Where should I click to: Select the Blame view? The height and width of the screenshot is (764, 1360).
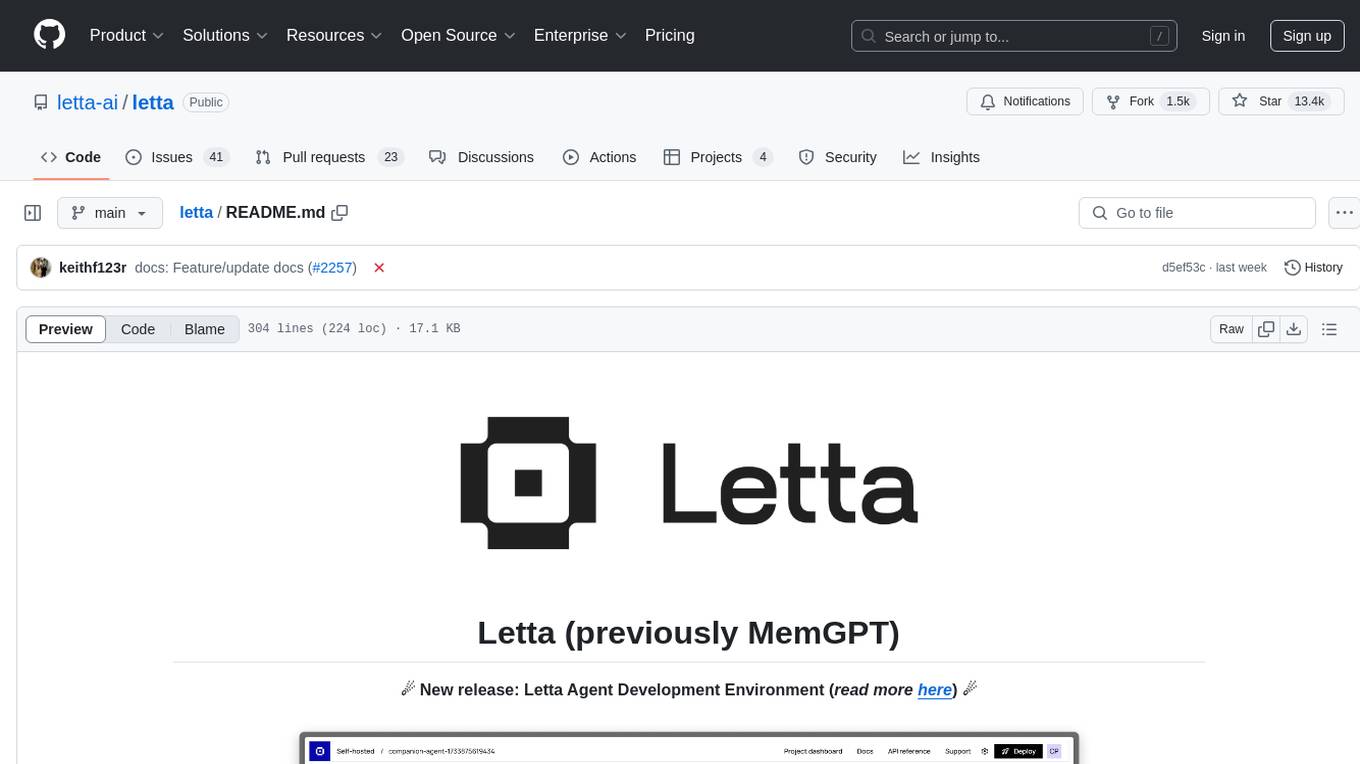click(205, 329)
